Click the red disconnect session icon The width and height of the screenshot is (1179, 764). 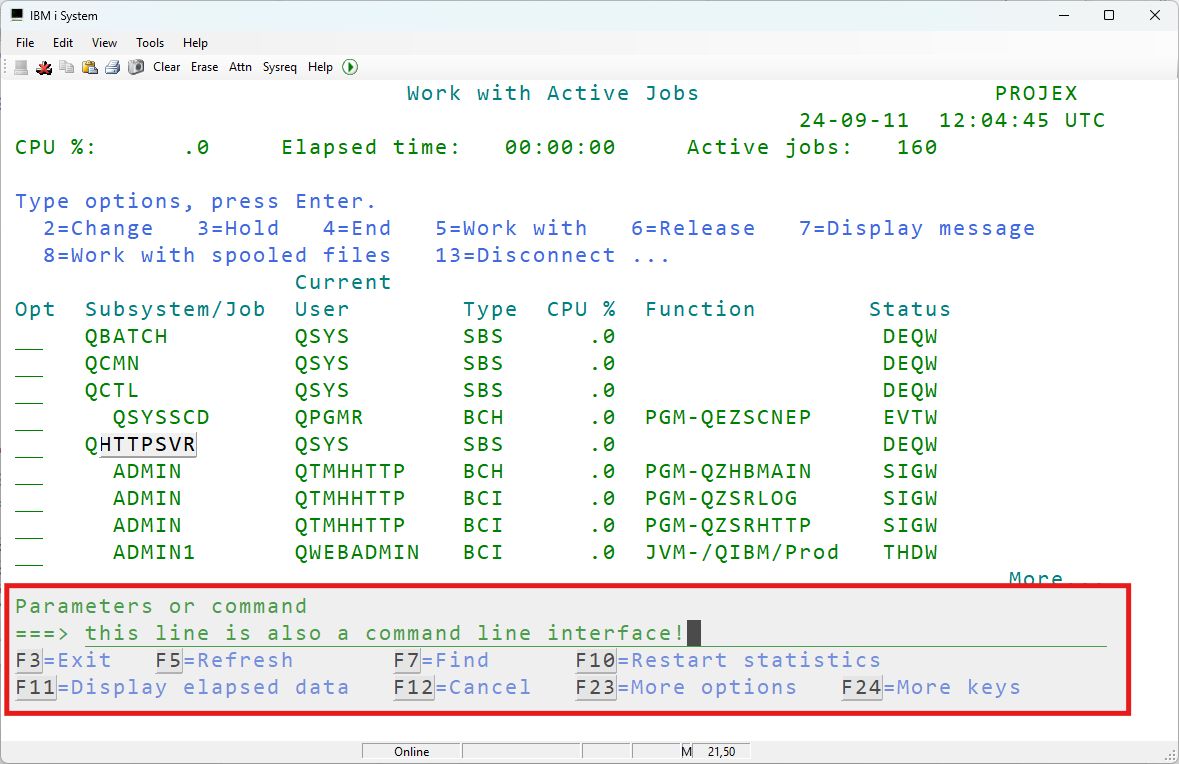point(44,67)
